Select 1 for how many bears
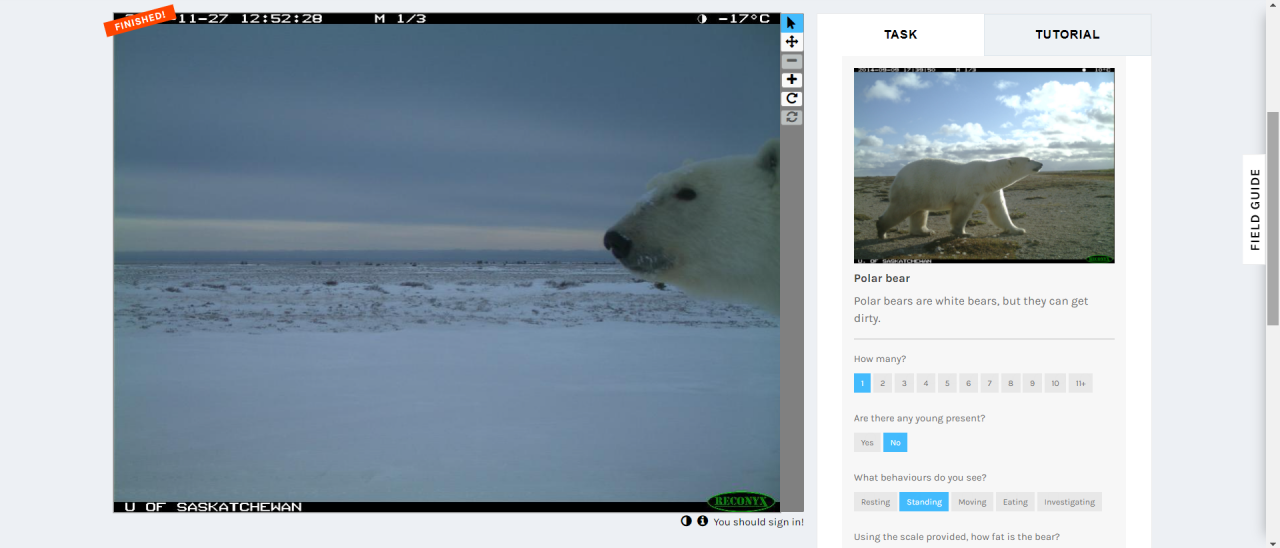The width and height of the screenshot is (1280, 548). (862, 383)
